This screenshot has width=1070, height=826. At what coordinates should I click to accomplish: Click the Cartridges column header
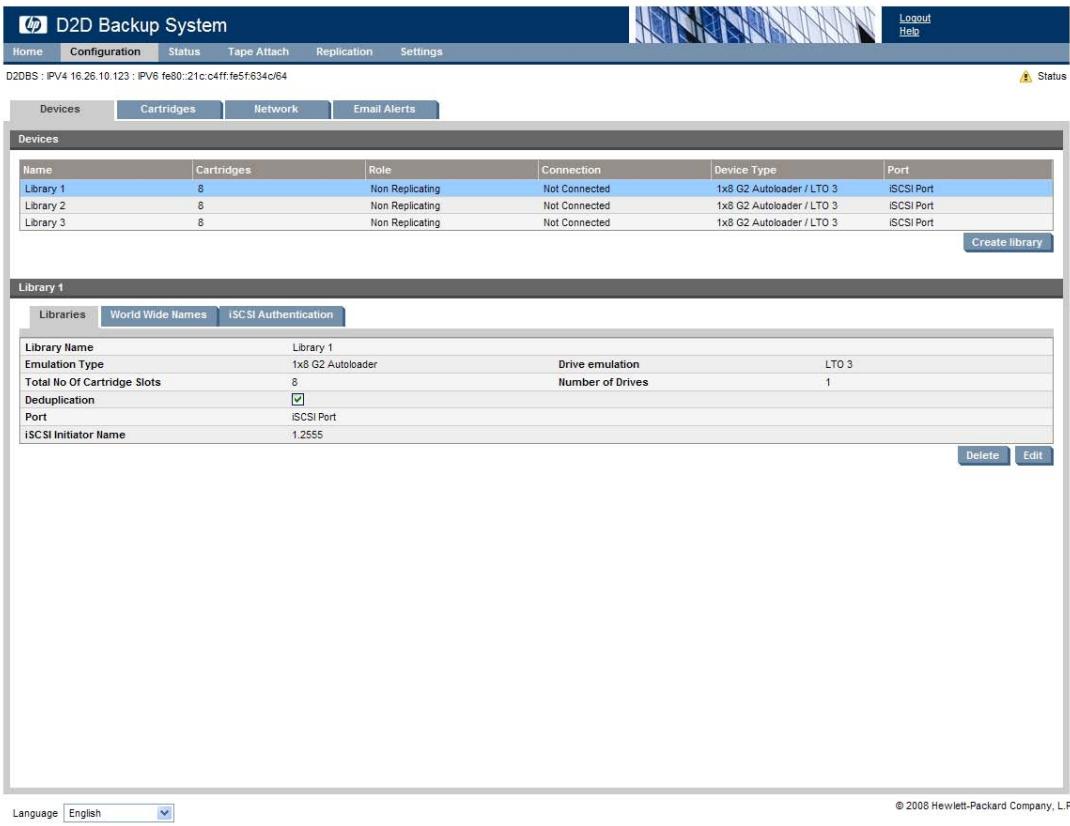[279, 170]
